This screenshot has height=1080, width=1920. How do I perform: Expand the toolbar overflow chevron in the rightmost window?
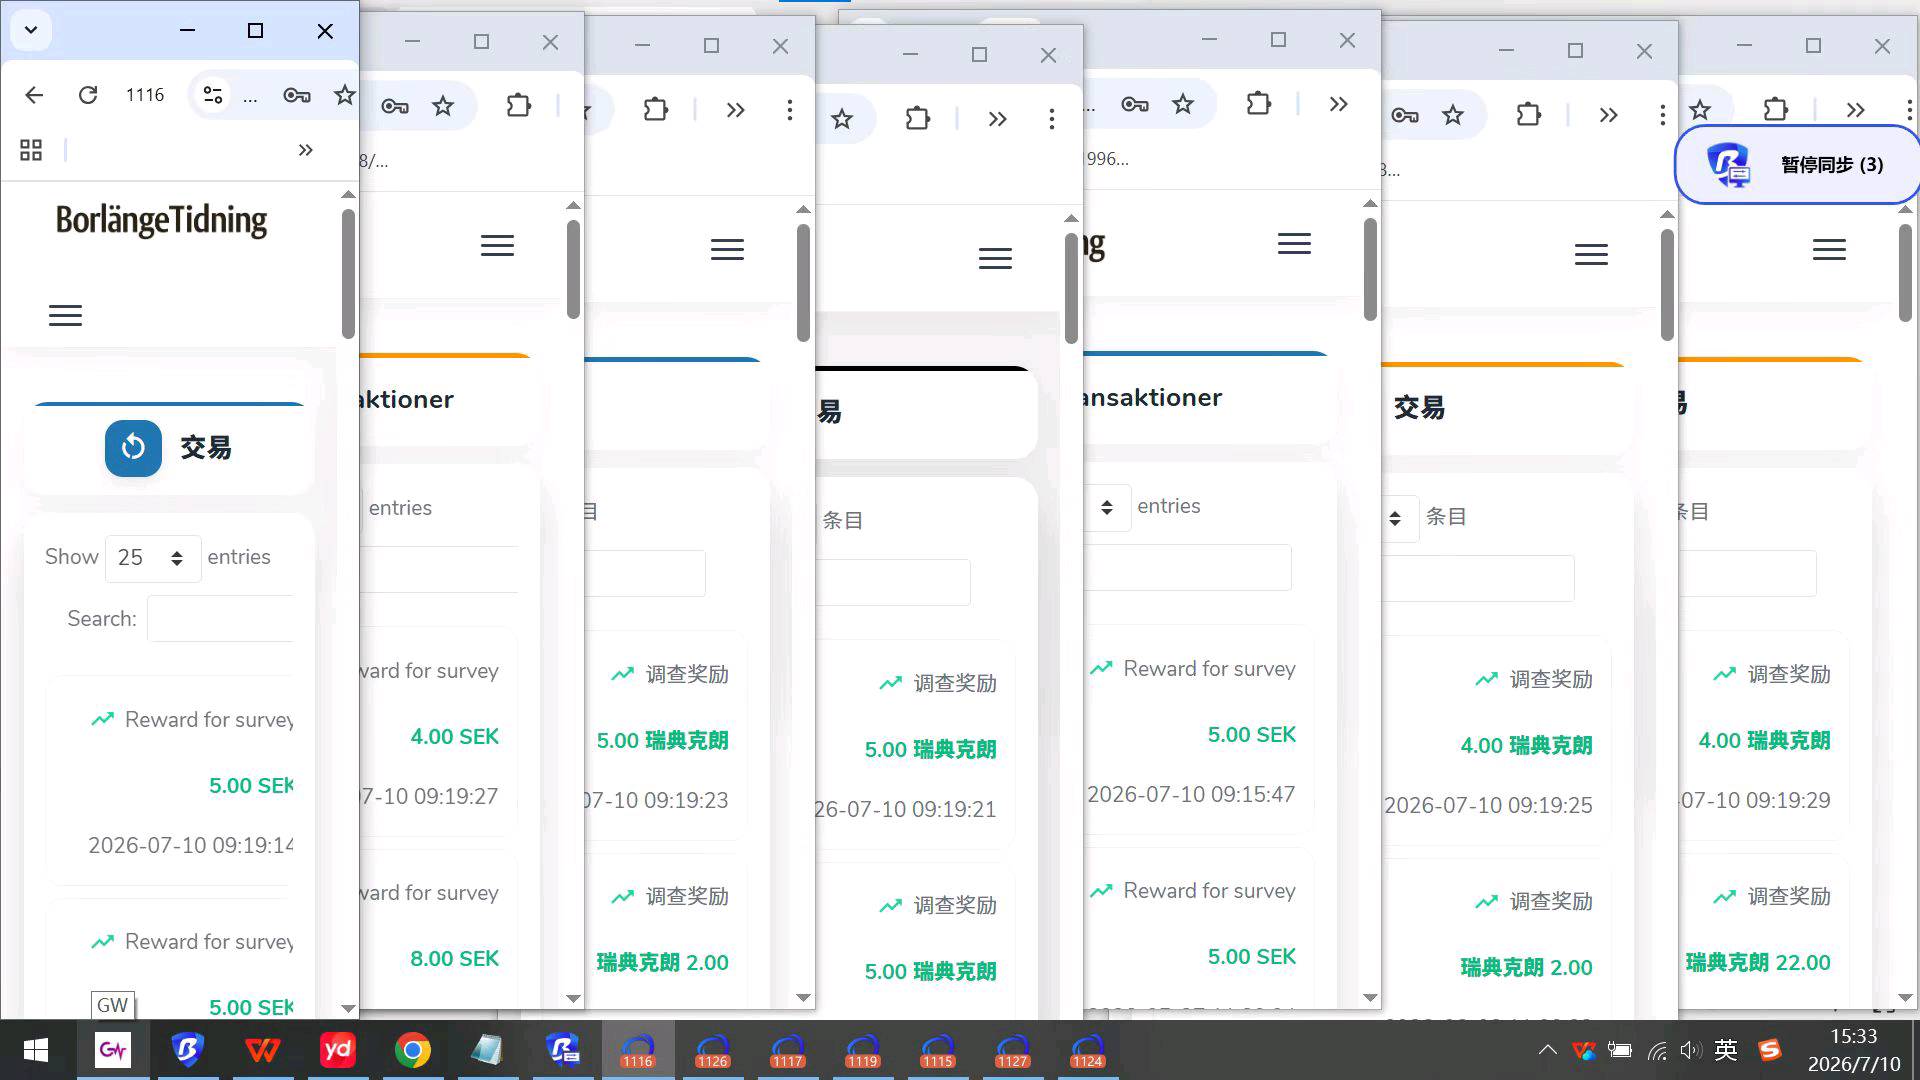coord(1855,110)
